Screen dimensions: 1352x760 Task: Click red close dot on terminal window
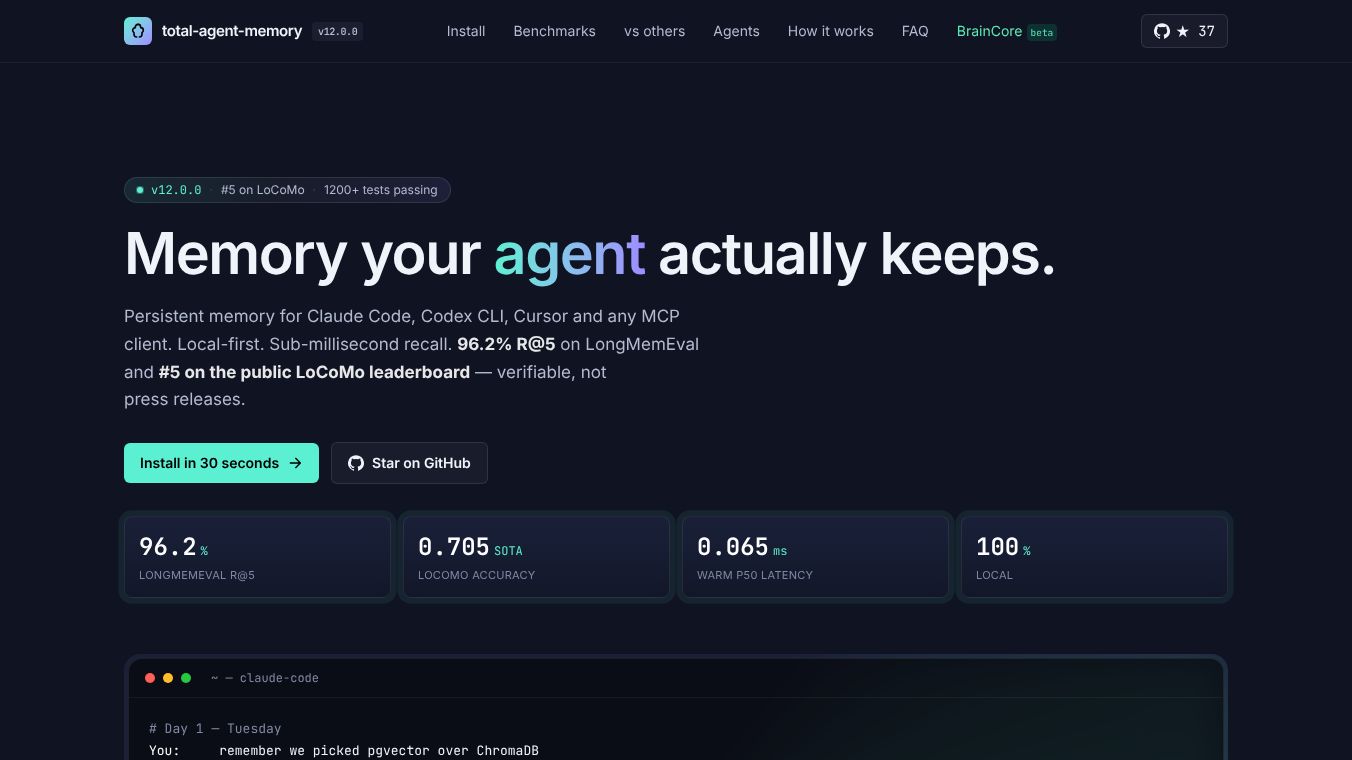click(150, 678)
